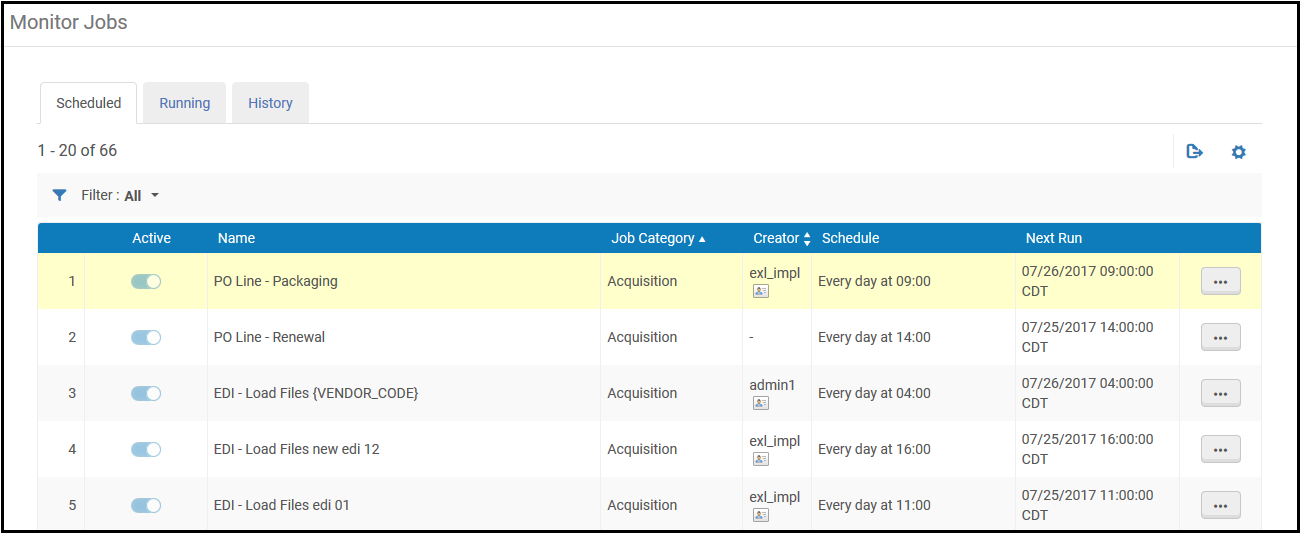The image size is (1300, 533).
Task: Toggle the EDI - Load Files new edi 12 switch
Action: click(146, 450)
